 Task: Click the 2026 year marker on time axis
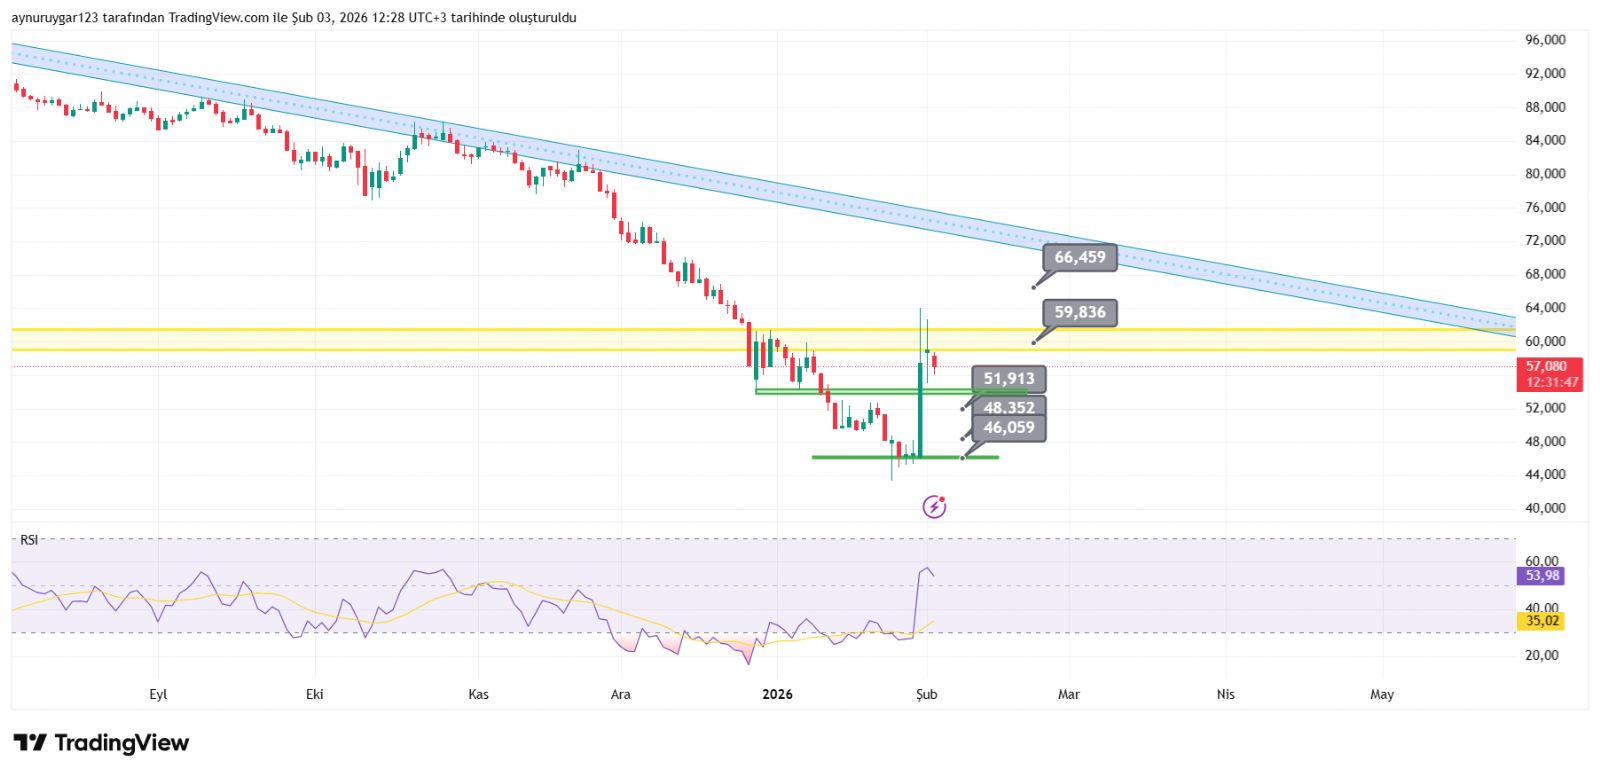776,694
